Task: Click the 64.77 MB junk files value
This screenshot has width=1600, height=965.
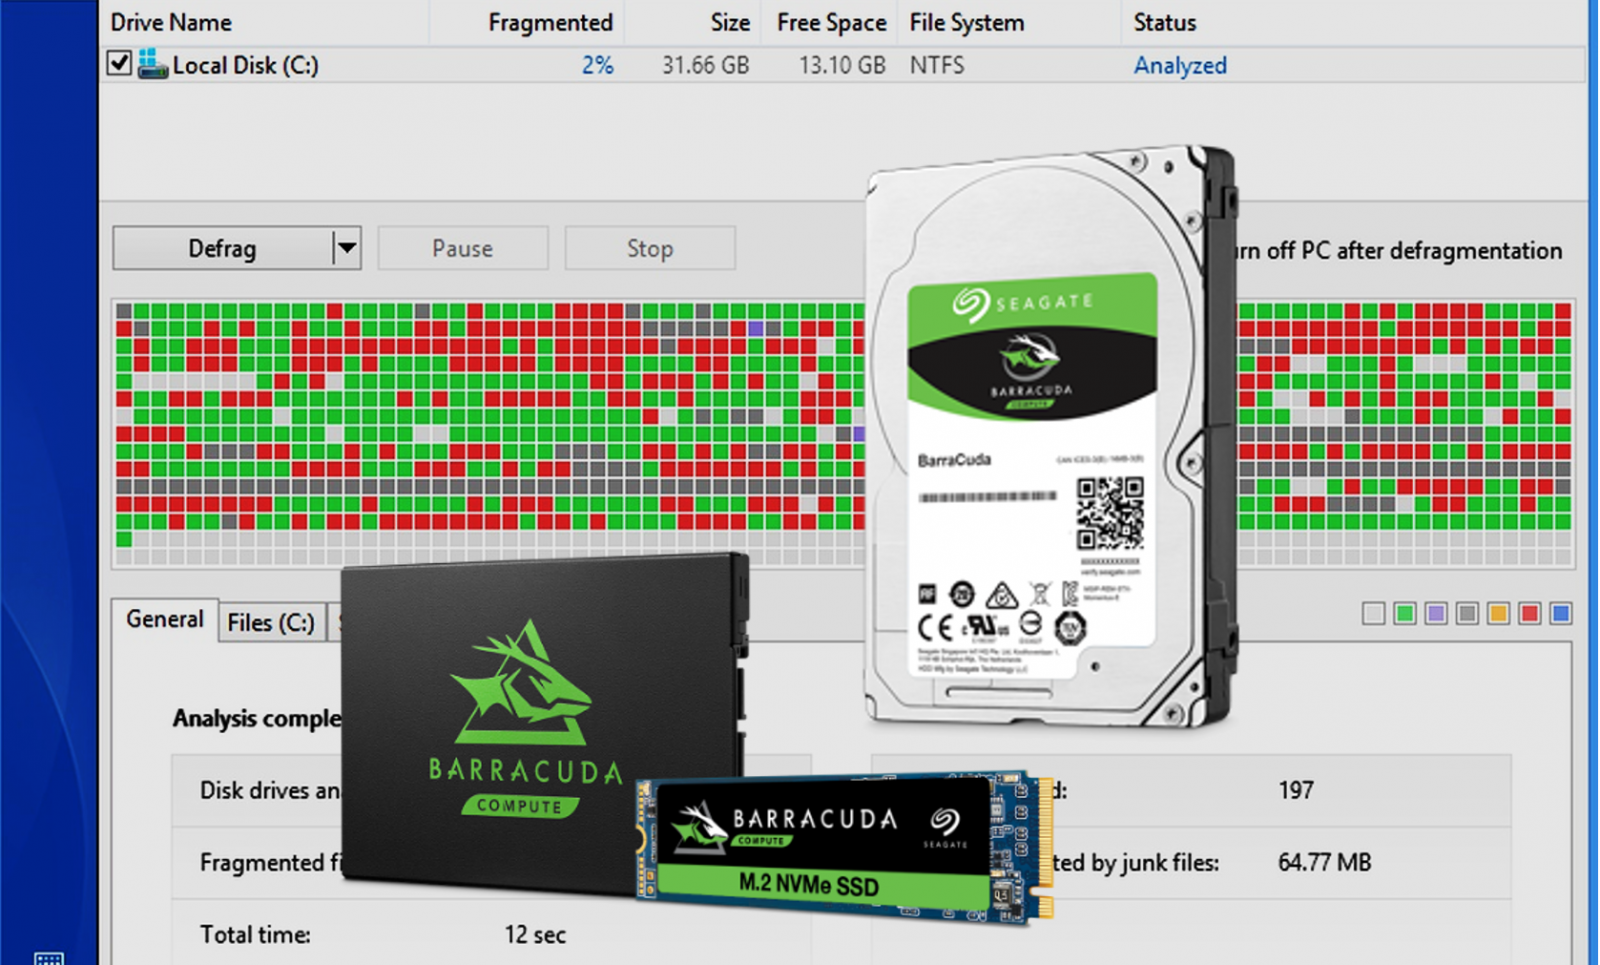Action: [1325, 862]
